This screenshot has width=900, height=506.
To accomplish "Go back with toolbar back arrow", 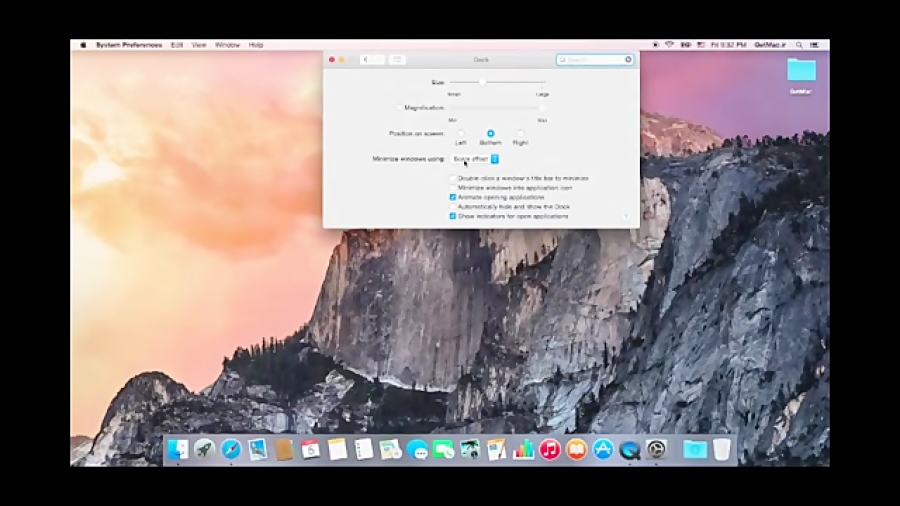I will 366,60.
